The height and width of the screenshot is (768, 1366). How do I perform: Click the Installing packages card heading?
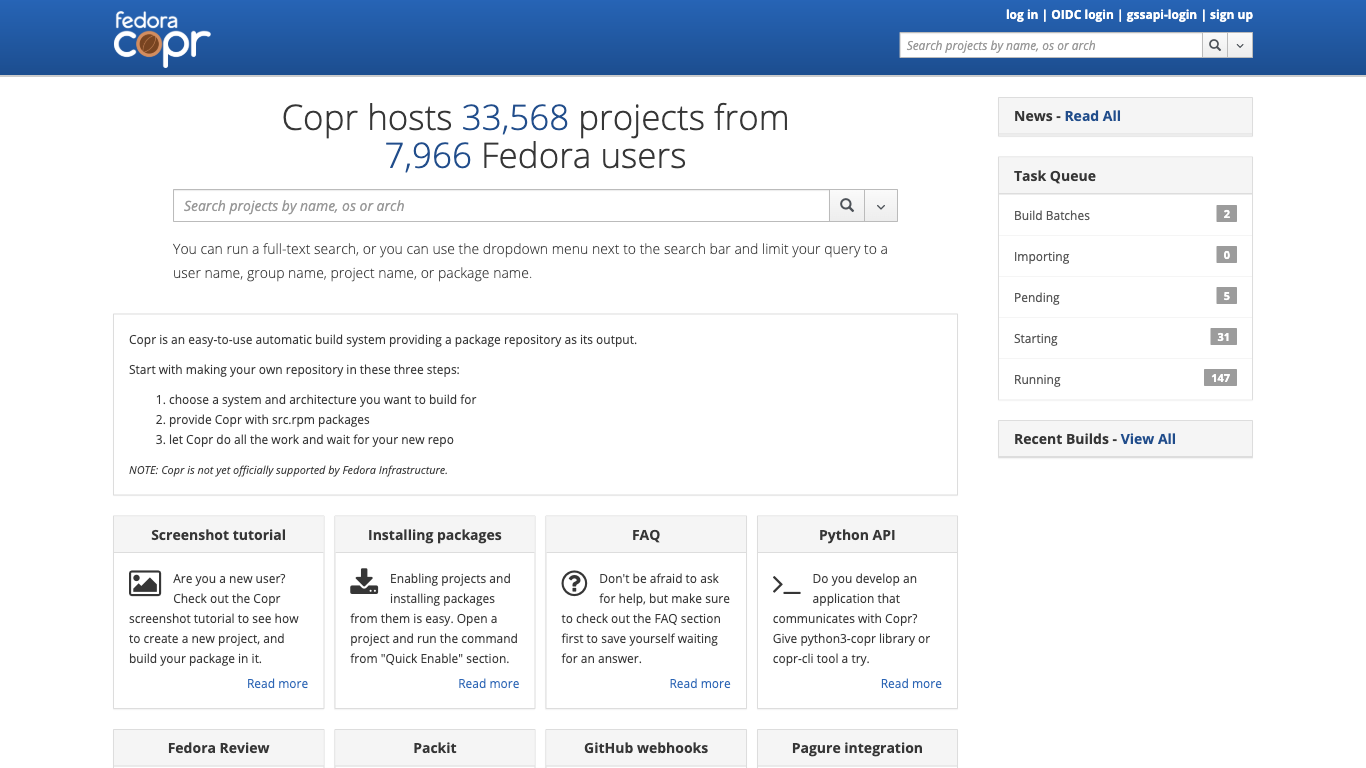click(435, 535)
